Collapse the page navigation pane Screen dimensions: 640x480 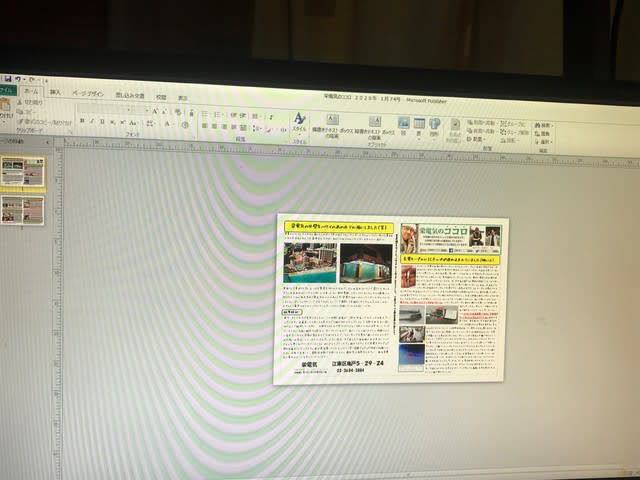47,142
